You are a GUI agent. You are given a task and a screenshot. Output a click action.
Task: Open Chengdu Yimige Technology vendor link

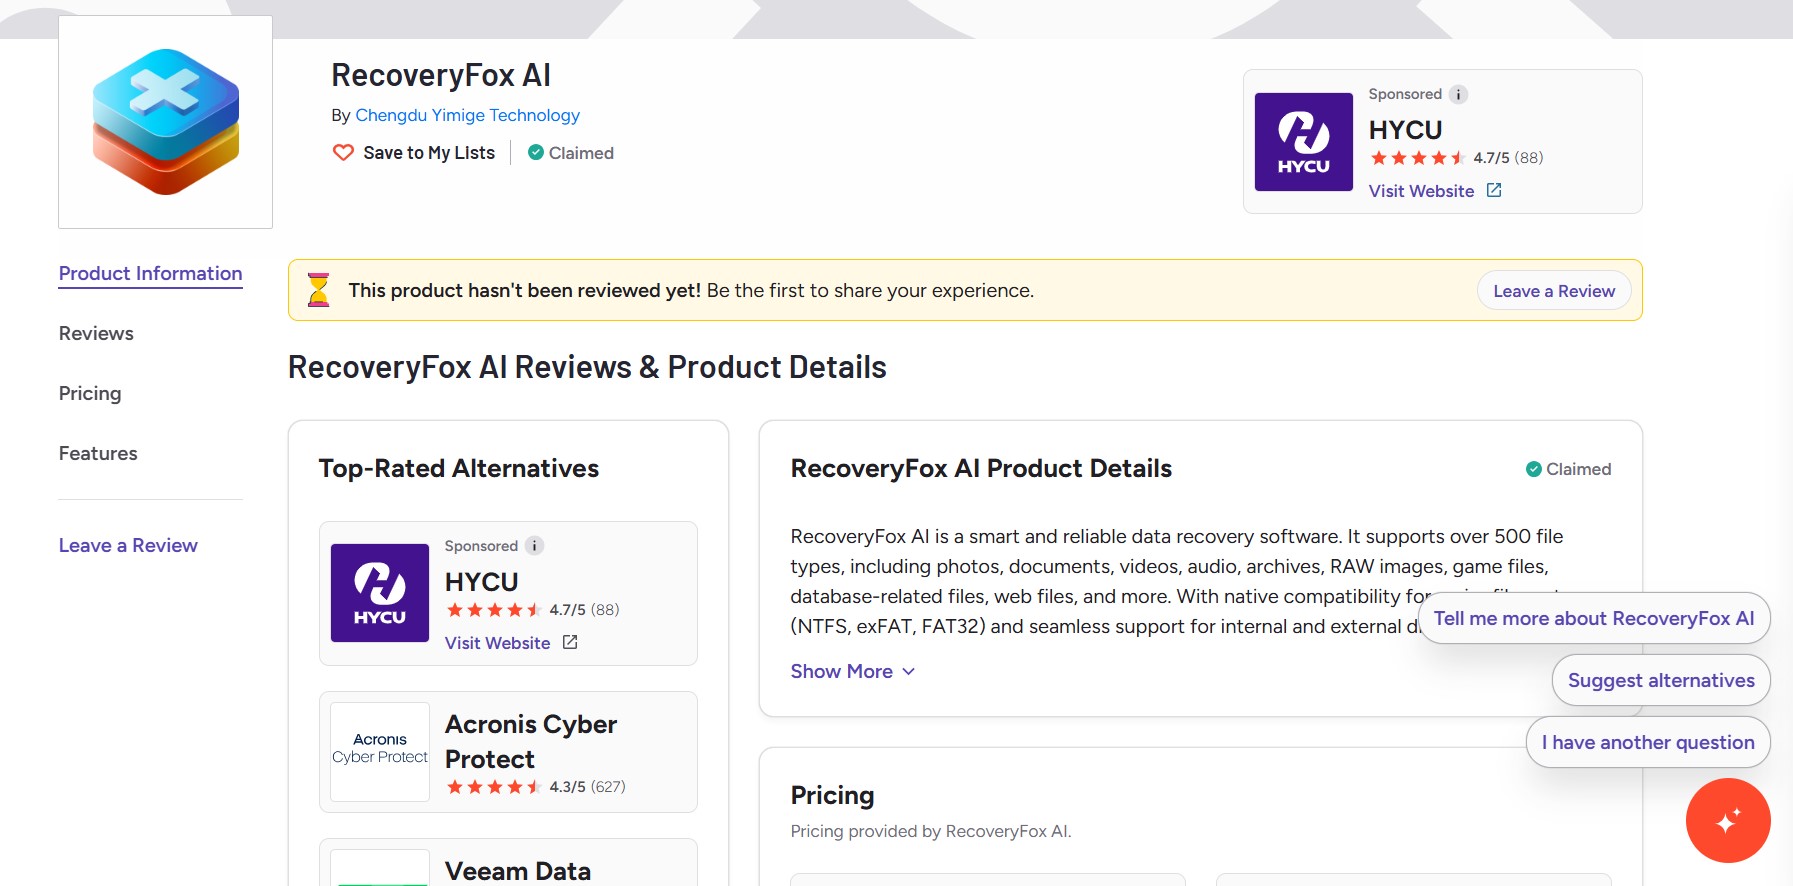467,115
